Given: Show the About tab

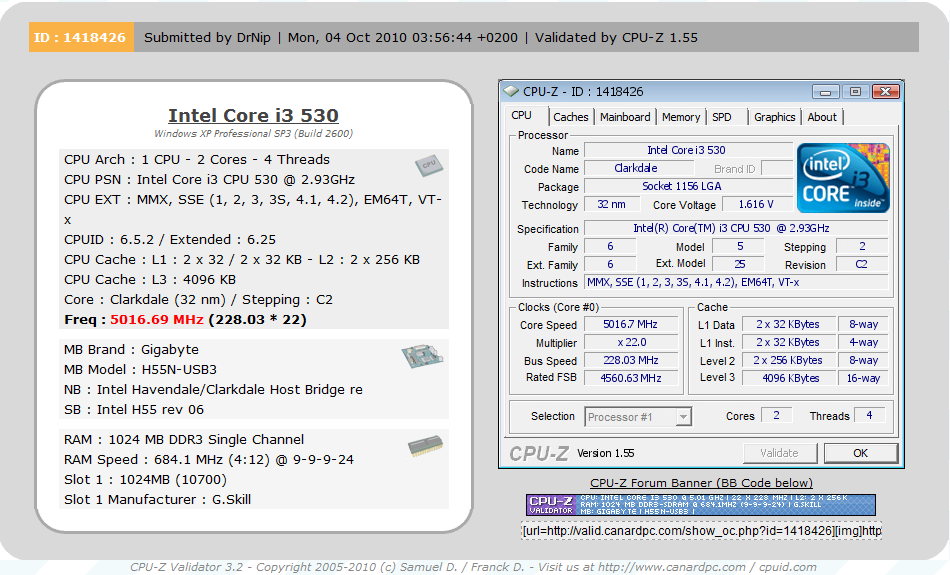Looking at the screenshot, I should click(822, 117).
